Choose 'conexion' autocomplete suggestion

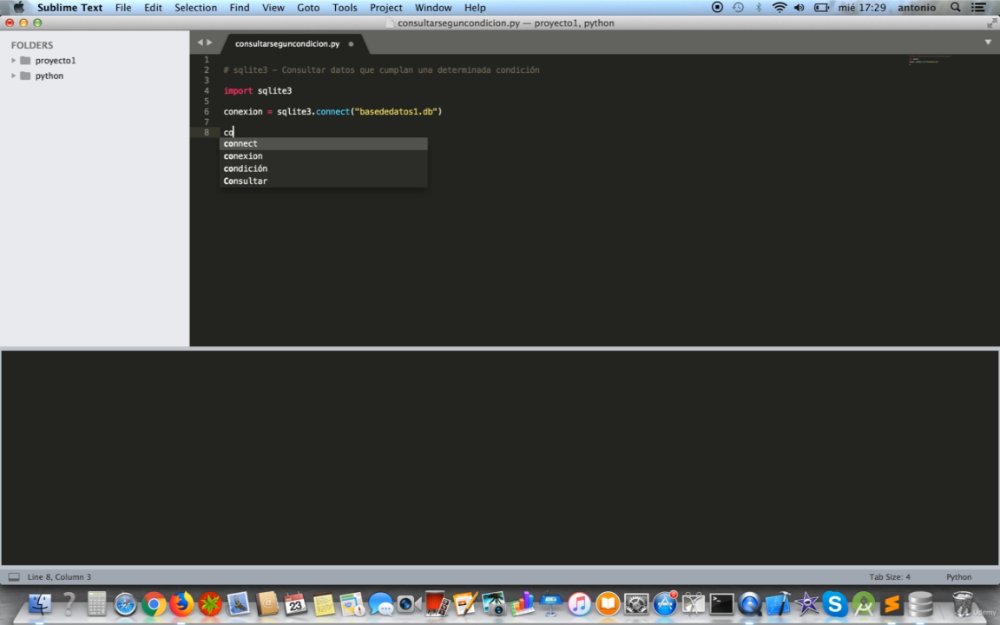[x=323, y=156]
